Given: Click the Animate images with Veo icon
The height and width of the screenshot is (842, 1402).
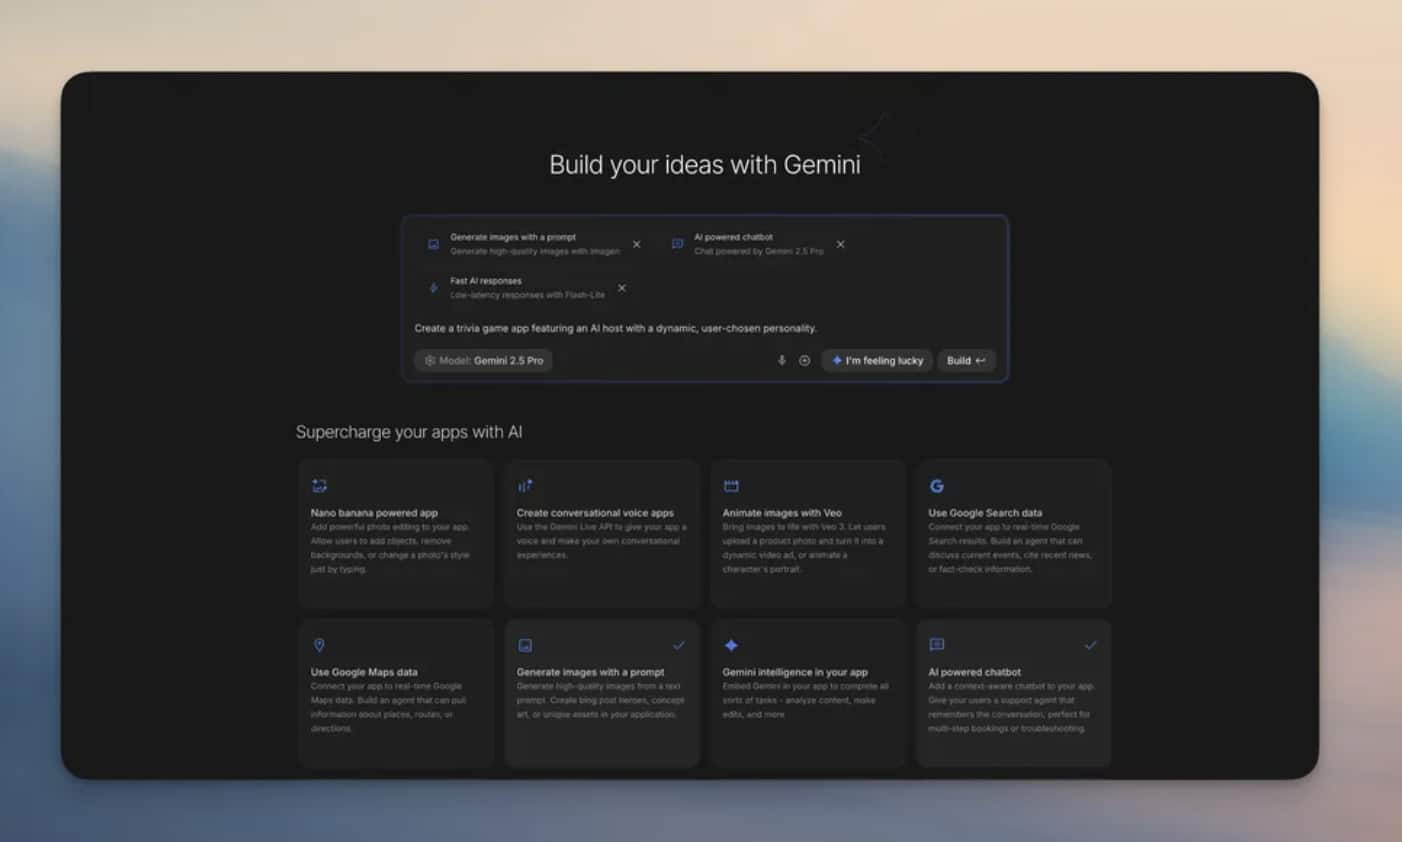Looking at the screenshot, I should click(731, 485).
